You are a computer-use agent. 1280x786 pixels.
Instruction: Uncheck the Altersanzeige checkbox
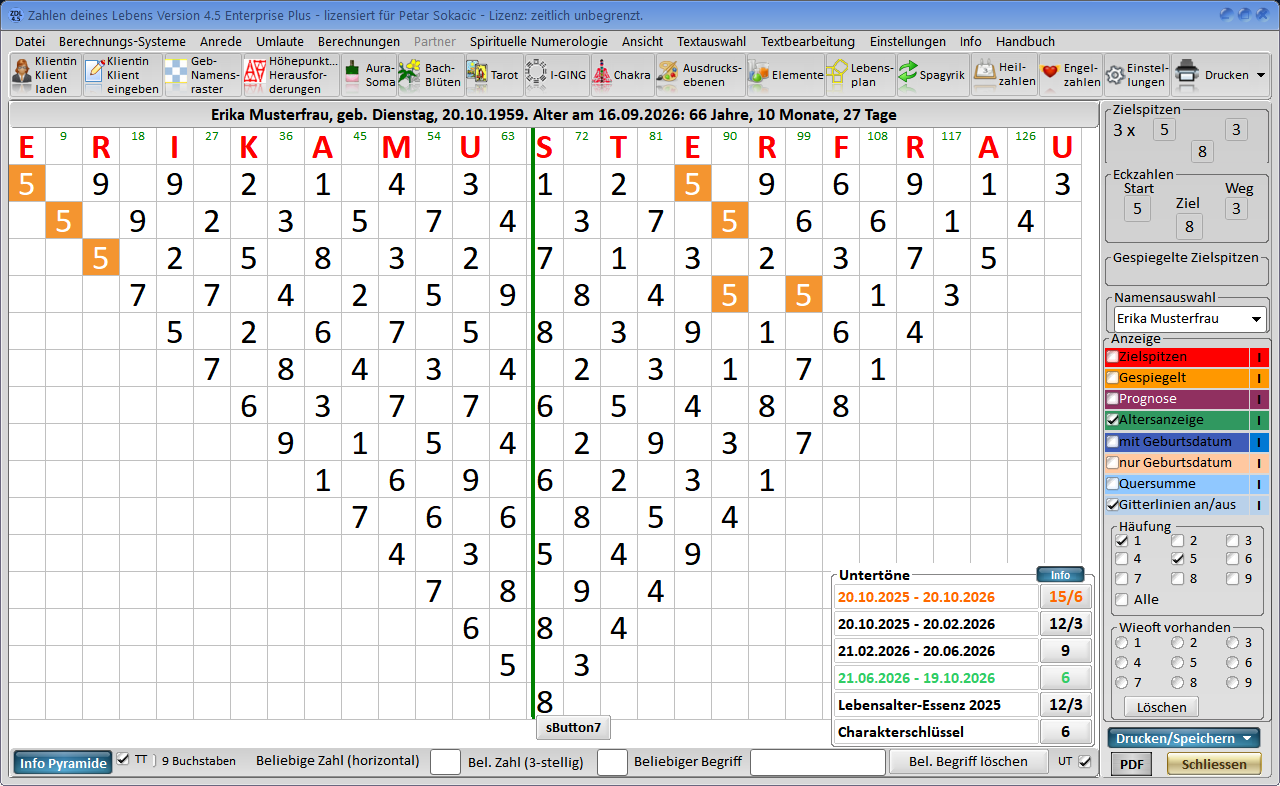click(x=1112, y=420)
